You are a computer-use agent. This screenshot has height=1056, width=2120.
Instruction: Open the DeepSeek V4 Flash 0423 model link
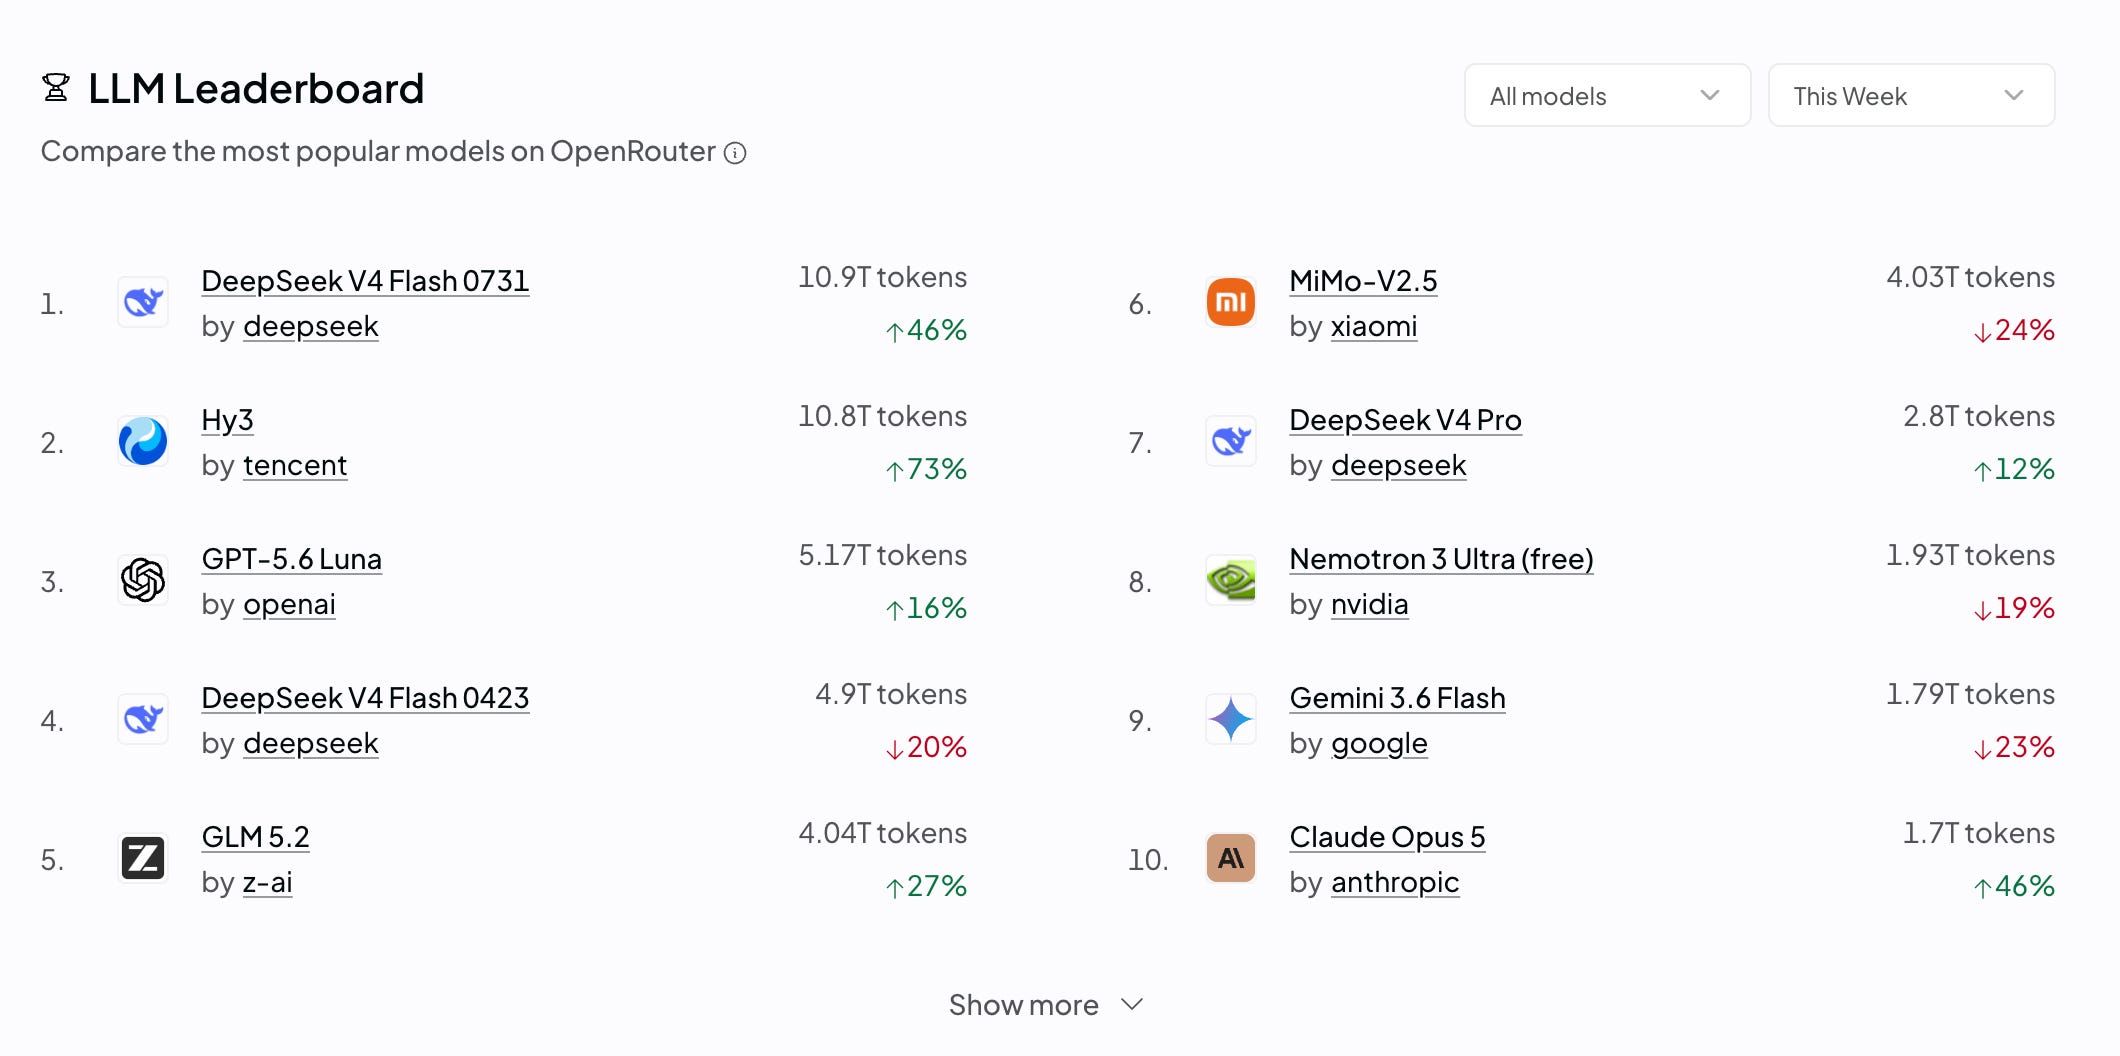pyautogui.click(x=365, y=698)
